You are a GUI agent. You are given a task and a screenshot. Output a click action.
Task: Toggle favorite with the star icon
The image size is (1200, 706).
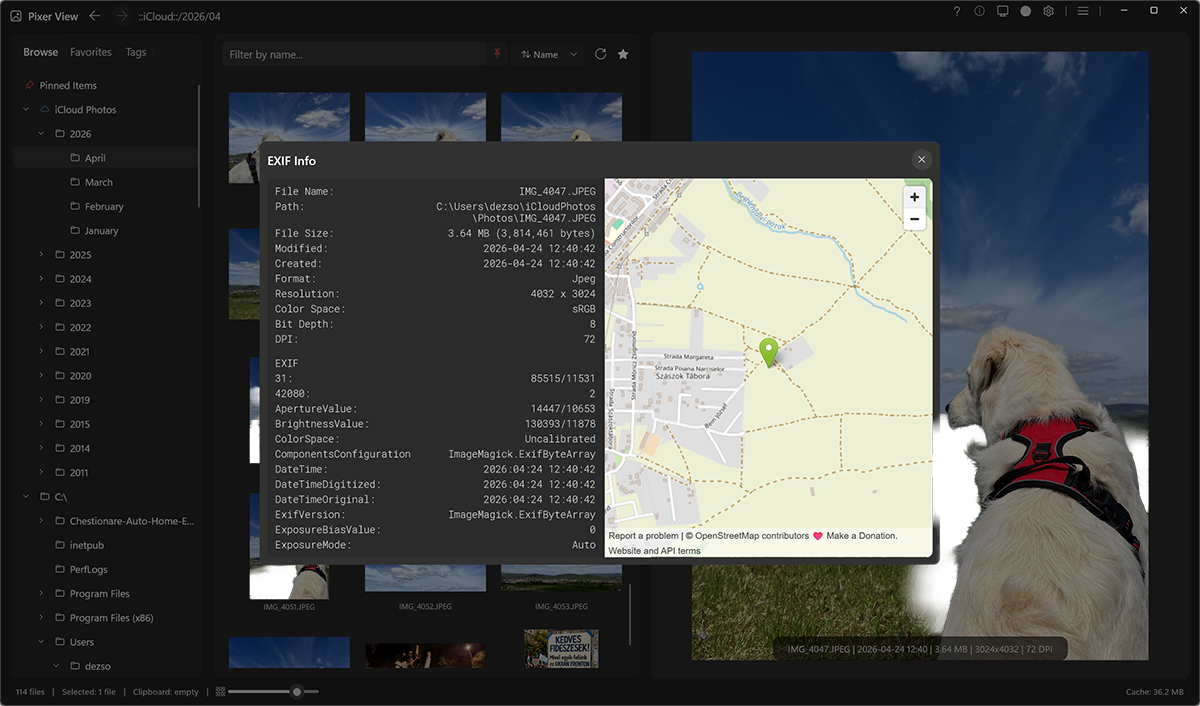pyautogui.click(x=623, y=54)
